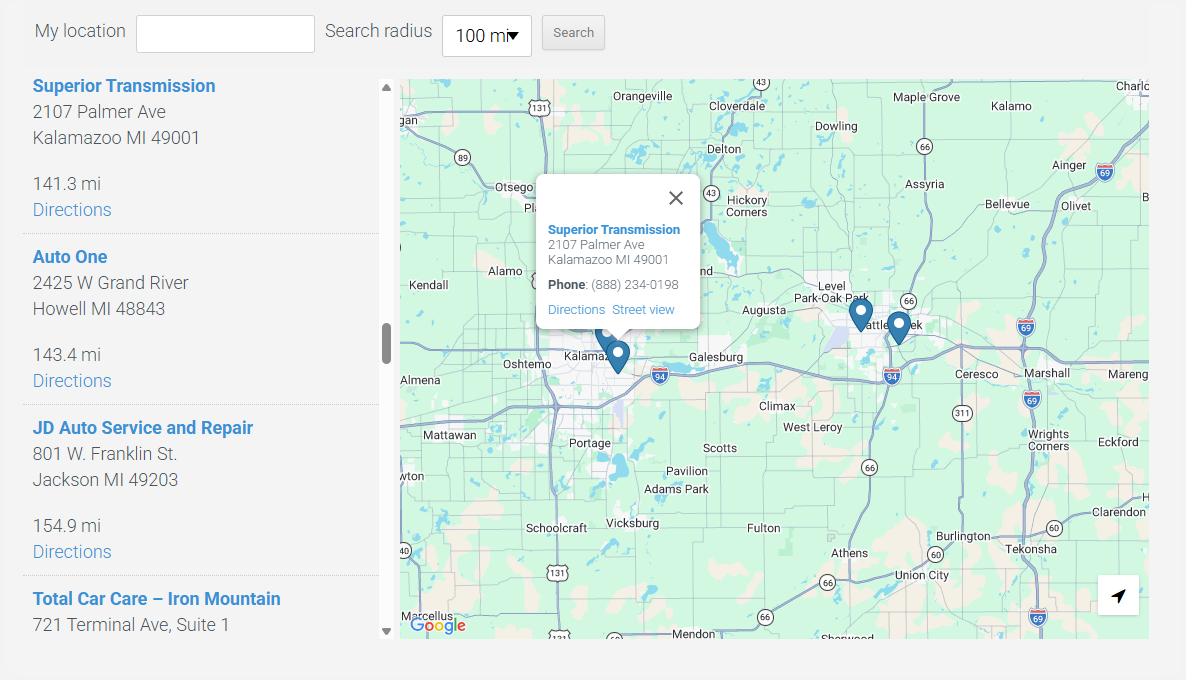Click the results list scrollbar thumb
Image resolution: width=1186 pixels, height=680 pixels.
(386, 344)
